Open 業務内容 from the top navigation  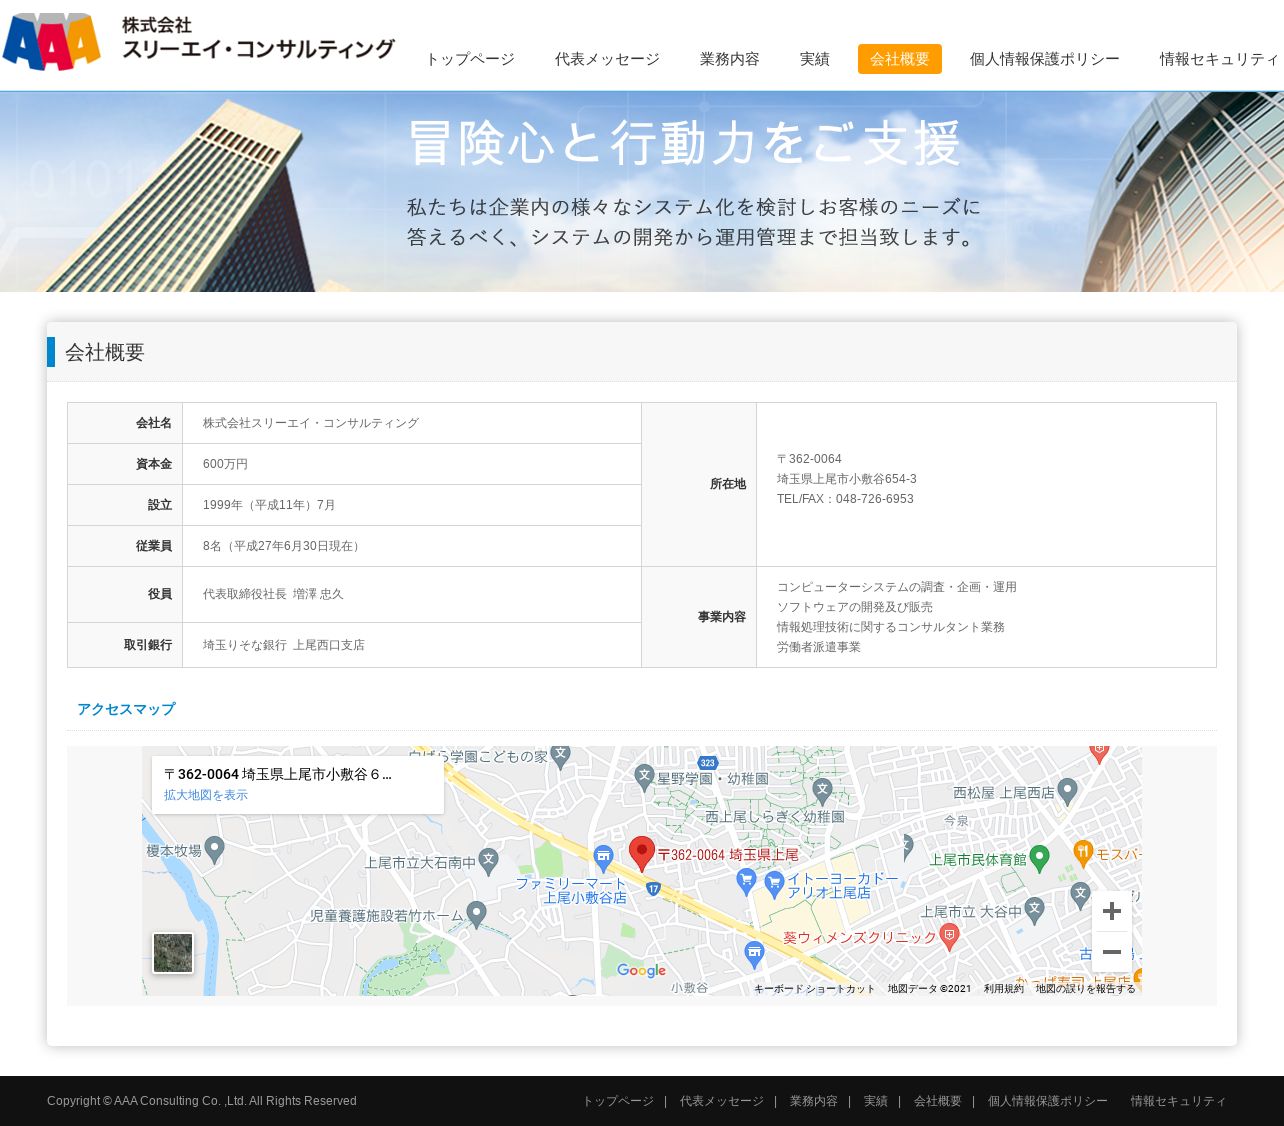pos(729,59)
